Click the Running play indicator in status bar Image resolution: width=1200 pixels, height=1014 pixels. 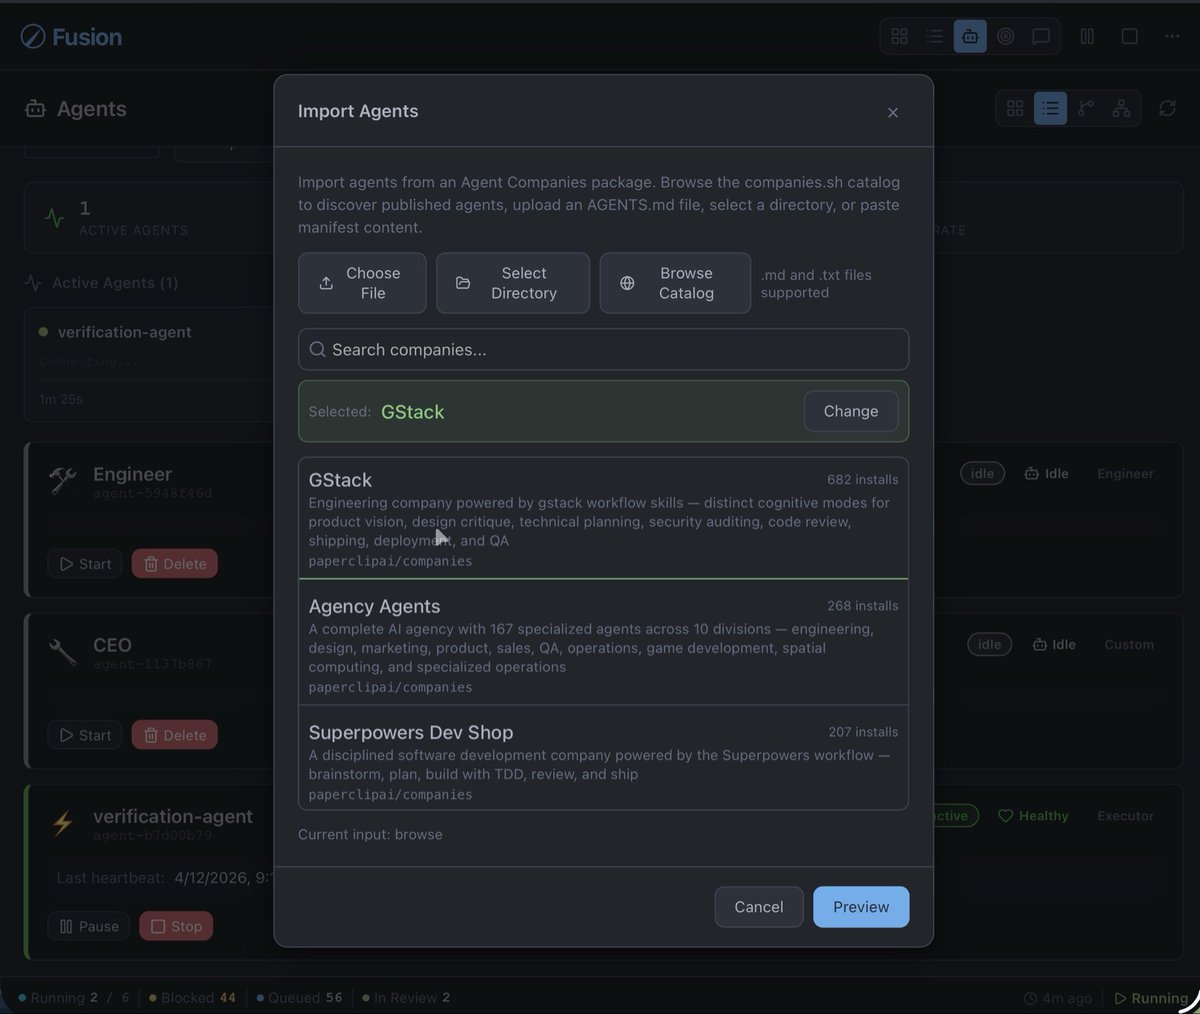[x=1151, y=998]
